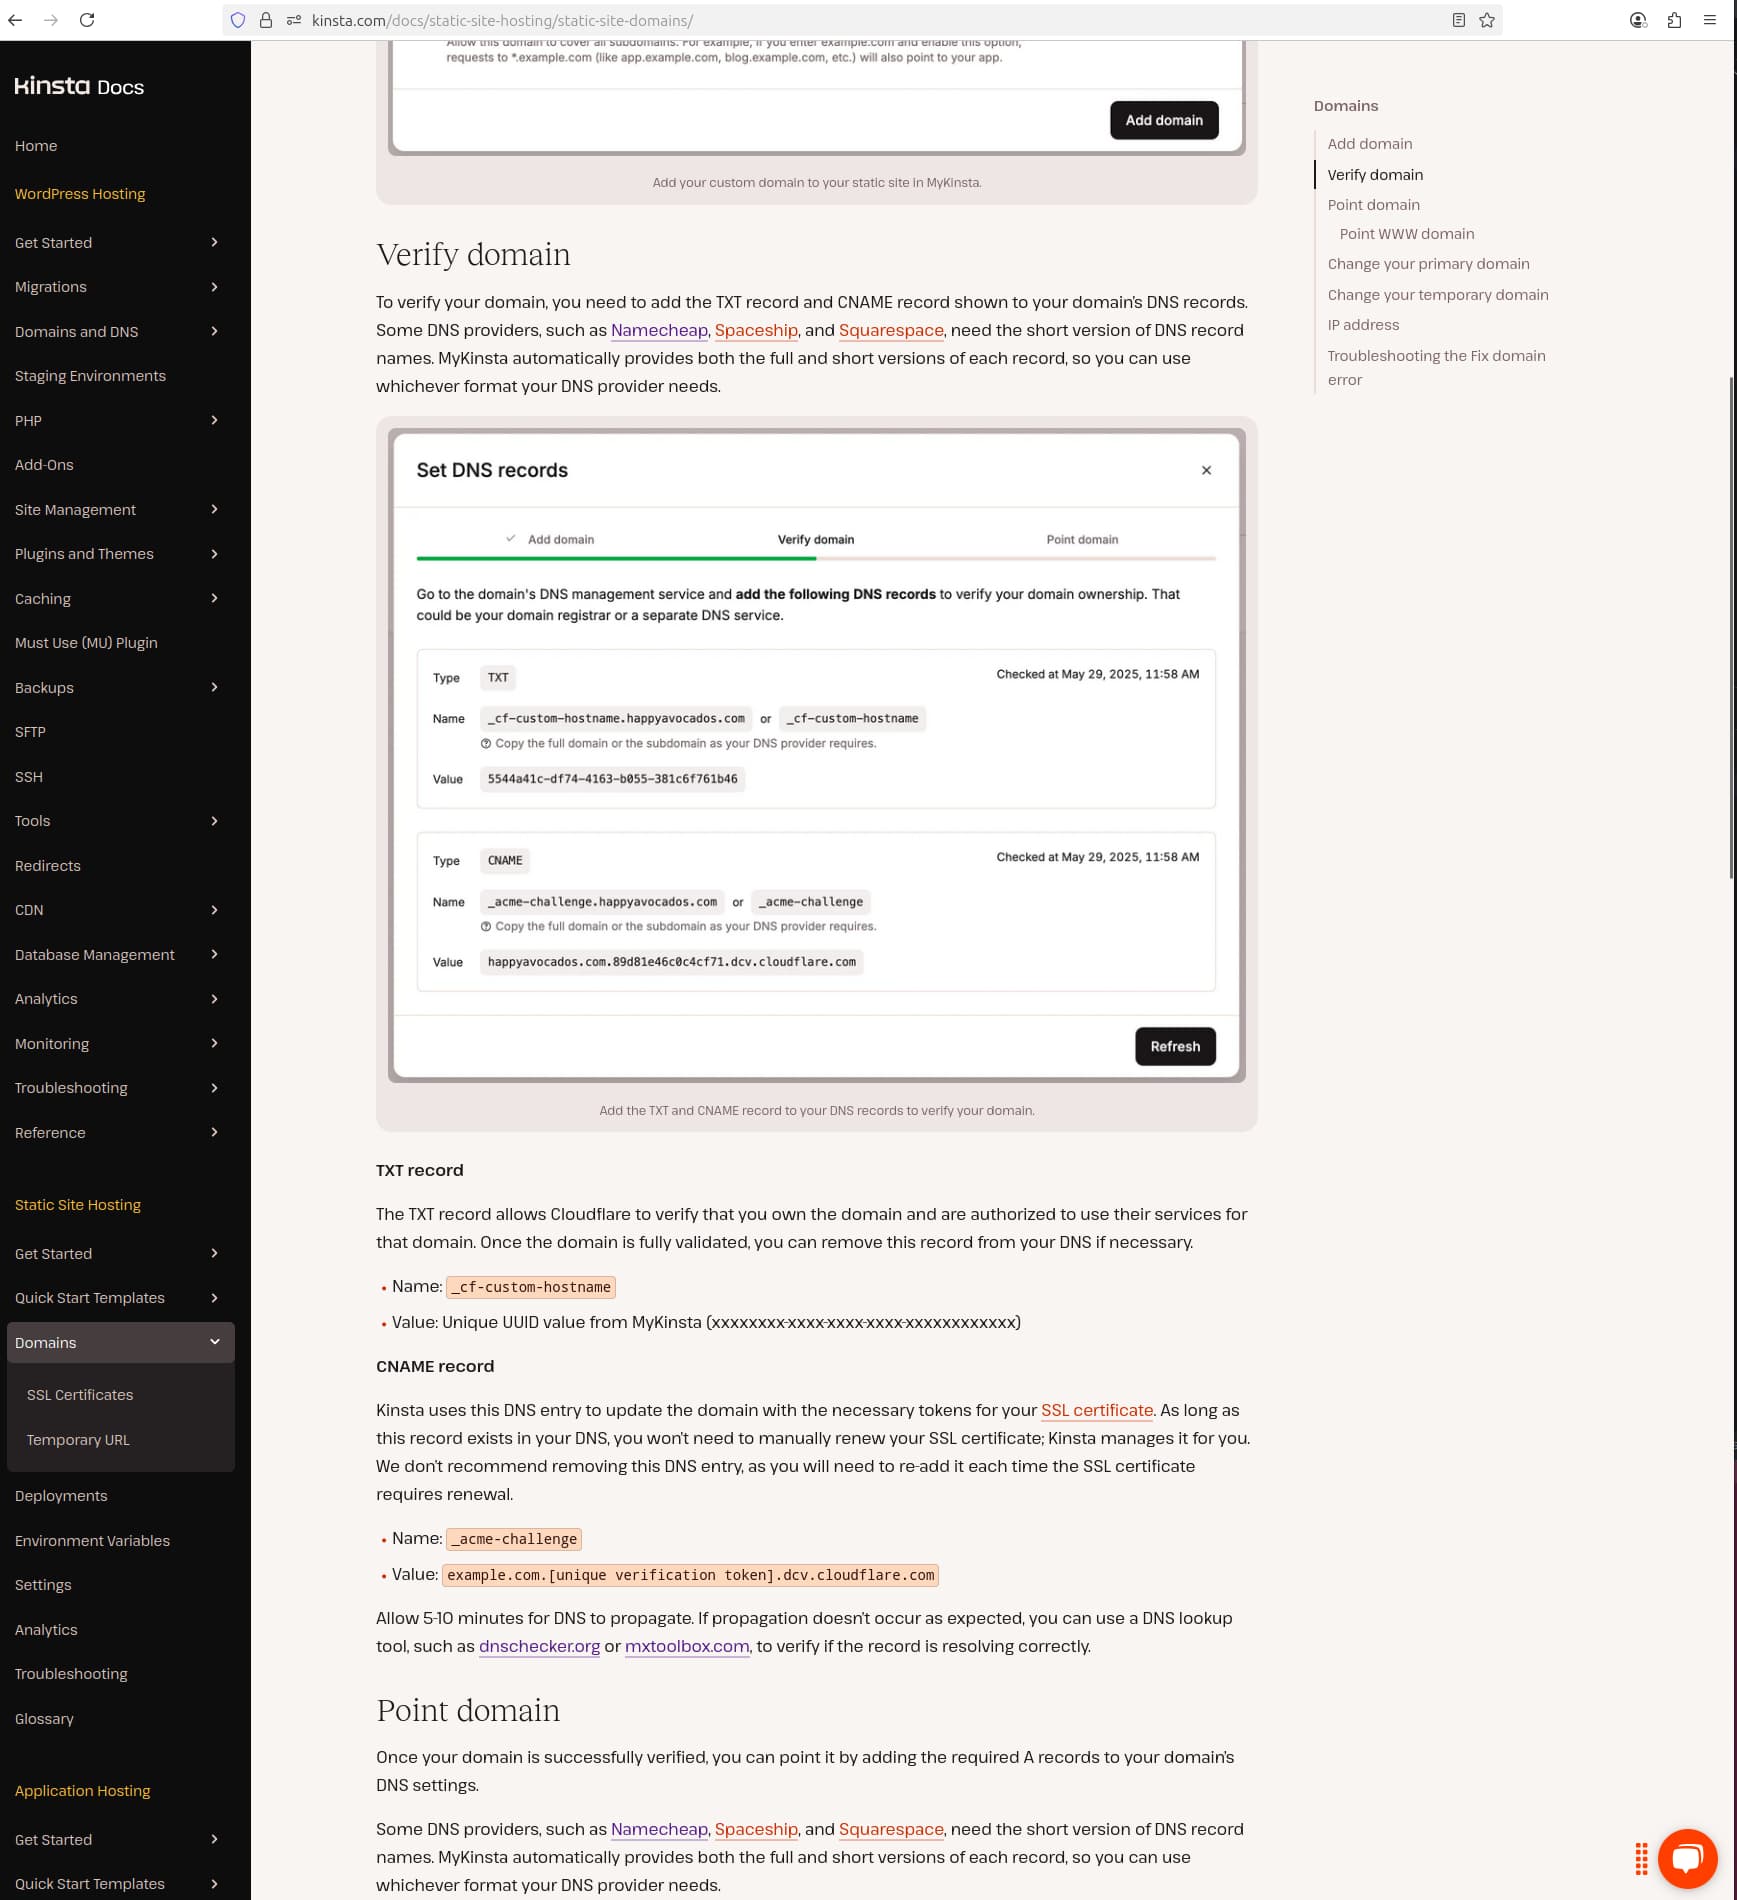
Task: Open the tracking protection shield icon
Action: pyautogui.click(x=238, y=20)
